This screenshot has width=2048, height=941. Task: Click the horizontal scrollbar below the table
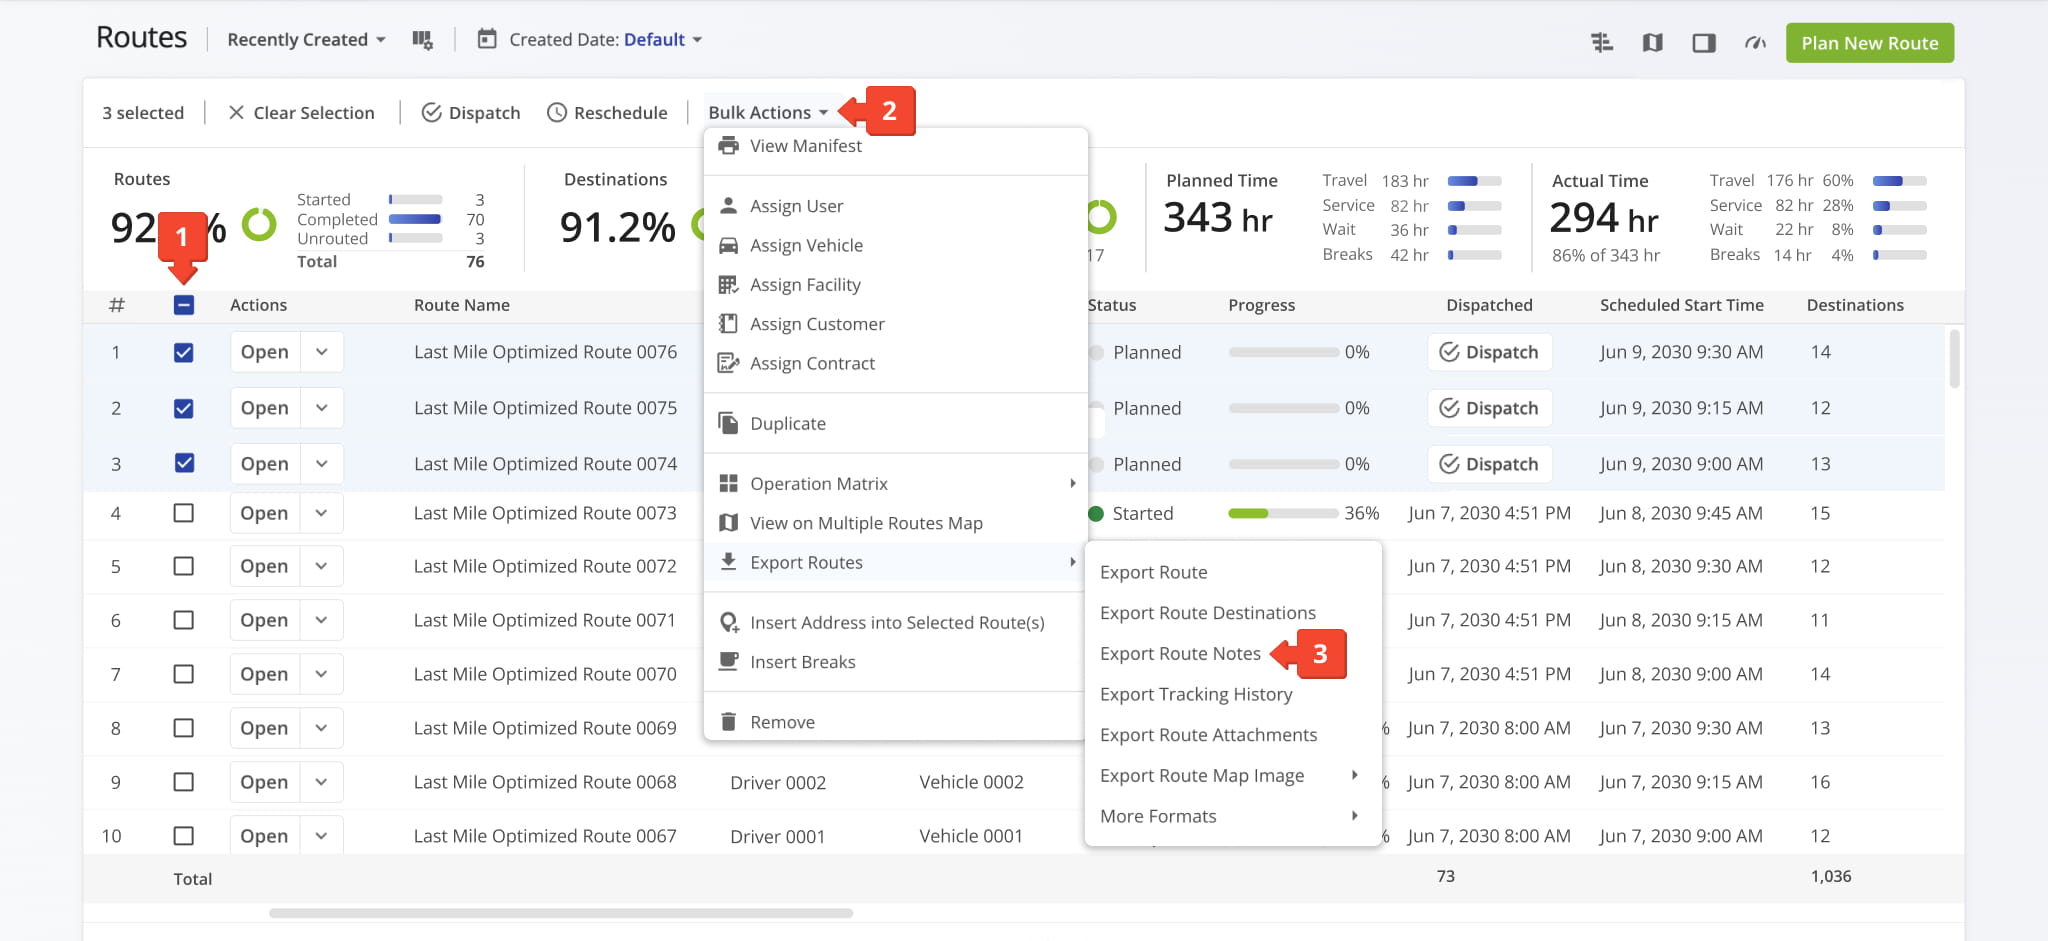560,913
